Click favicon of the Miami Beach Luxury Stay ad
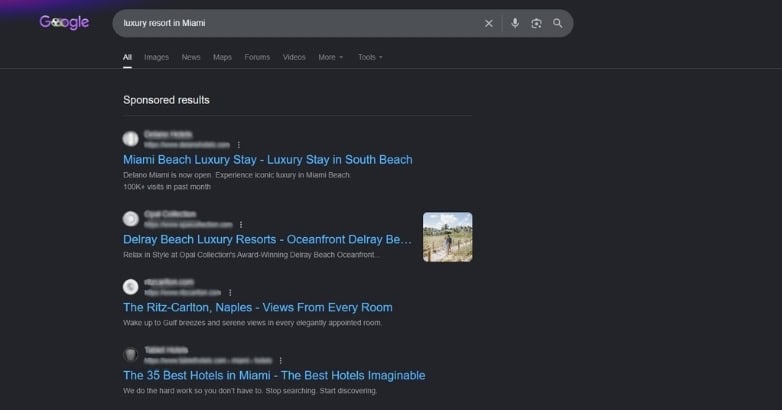This screenshot has height=410, width=782. point(131,139)
